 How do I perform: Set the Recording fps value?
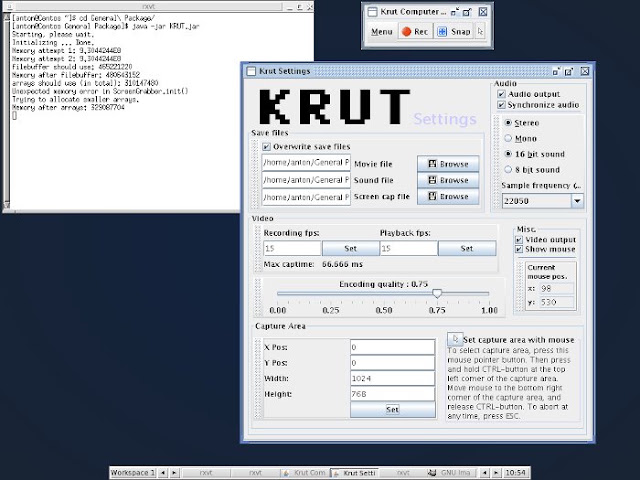[351, 248]
